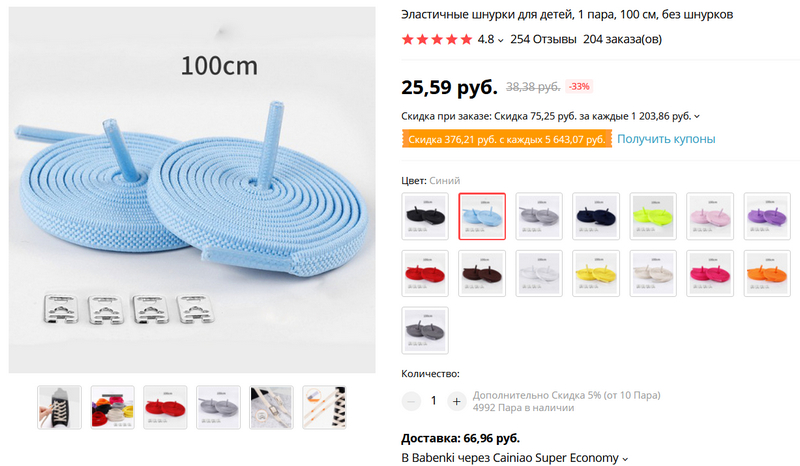Decrease quantity with the minus button
This screenshot has width=800, height=466.
click(411, 401)
